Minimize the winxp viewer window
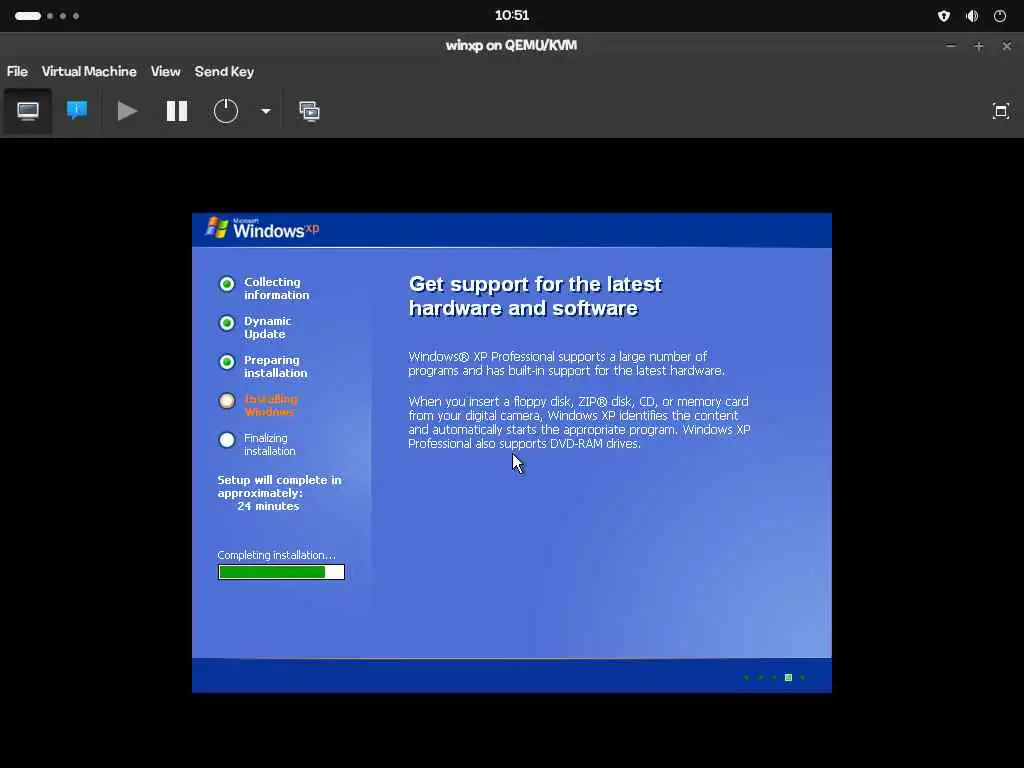This screenshot has height=768, width=1024. [x=951, y=46]
